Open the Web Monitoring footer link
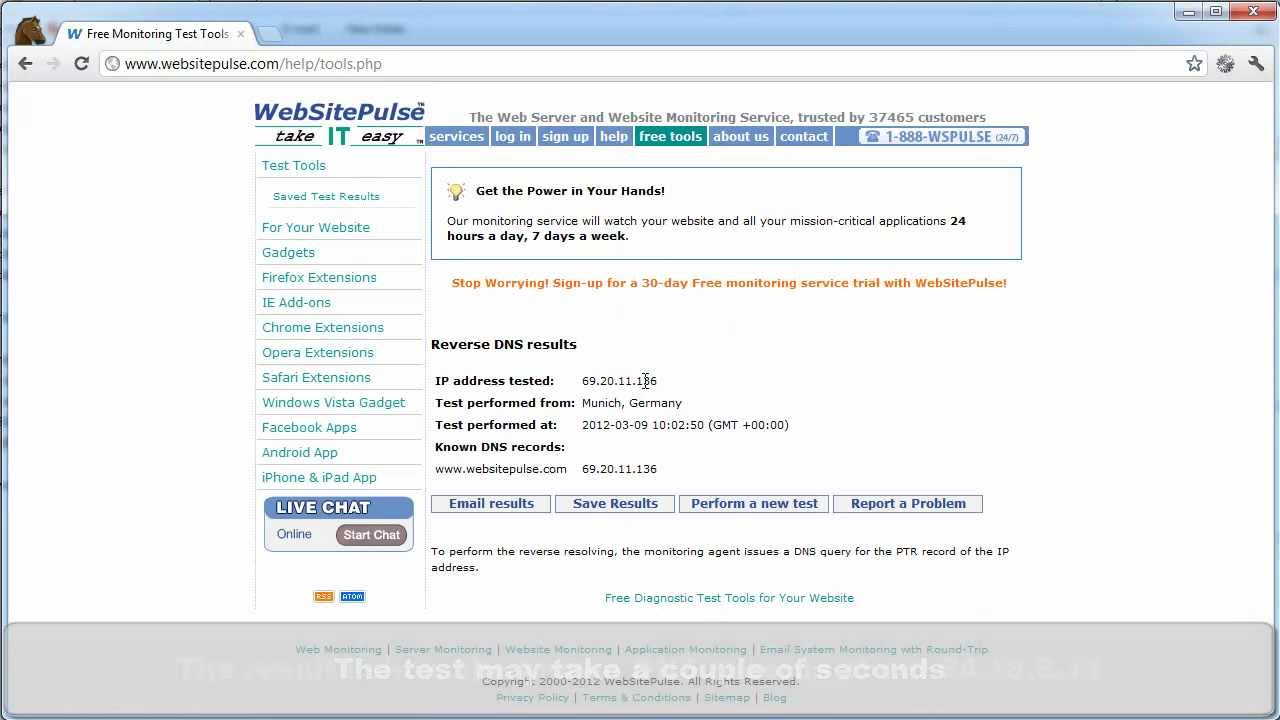 click(x=338, y=650)
